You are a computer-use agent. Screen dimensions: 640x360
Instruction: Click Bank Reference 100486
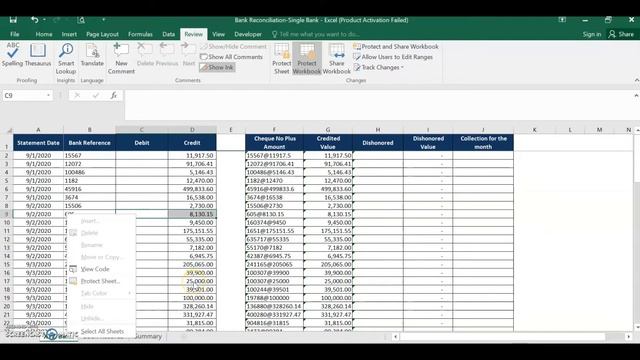(x=89, y=172)
